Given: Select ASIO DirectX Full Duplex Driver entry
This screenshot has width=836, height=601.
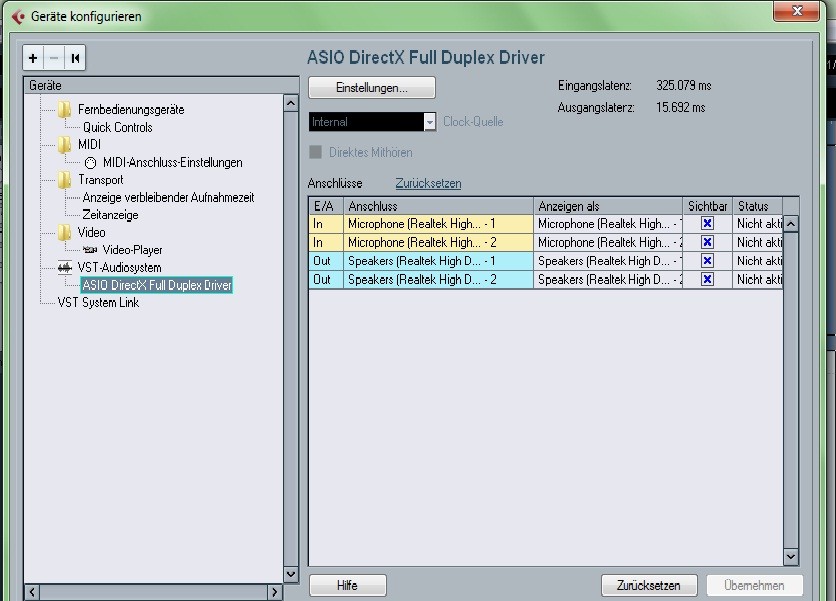Looking at the screenshot, I should 157,285.
